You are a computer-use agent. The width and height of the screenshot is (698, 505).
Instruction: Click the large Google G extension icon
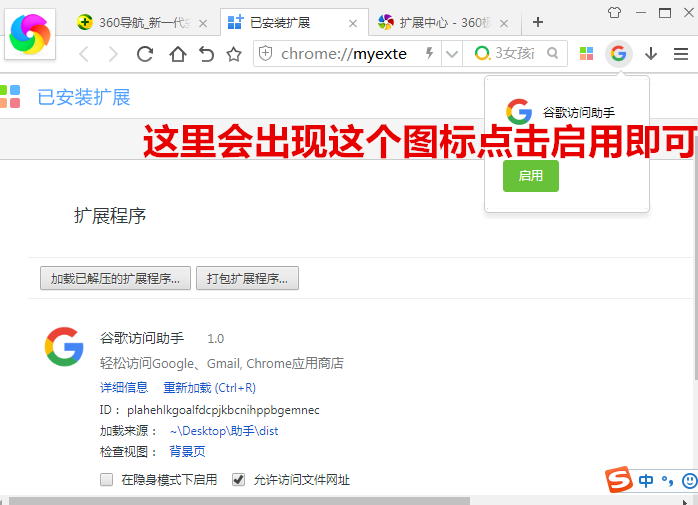pyautogui.click(x=64, y=347)
